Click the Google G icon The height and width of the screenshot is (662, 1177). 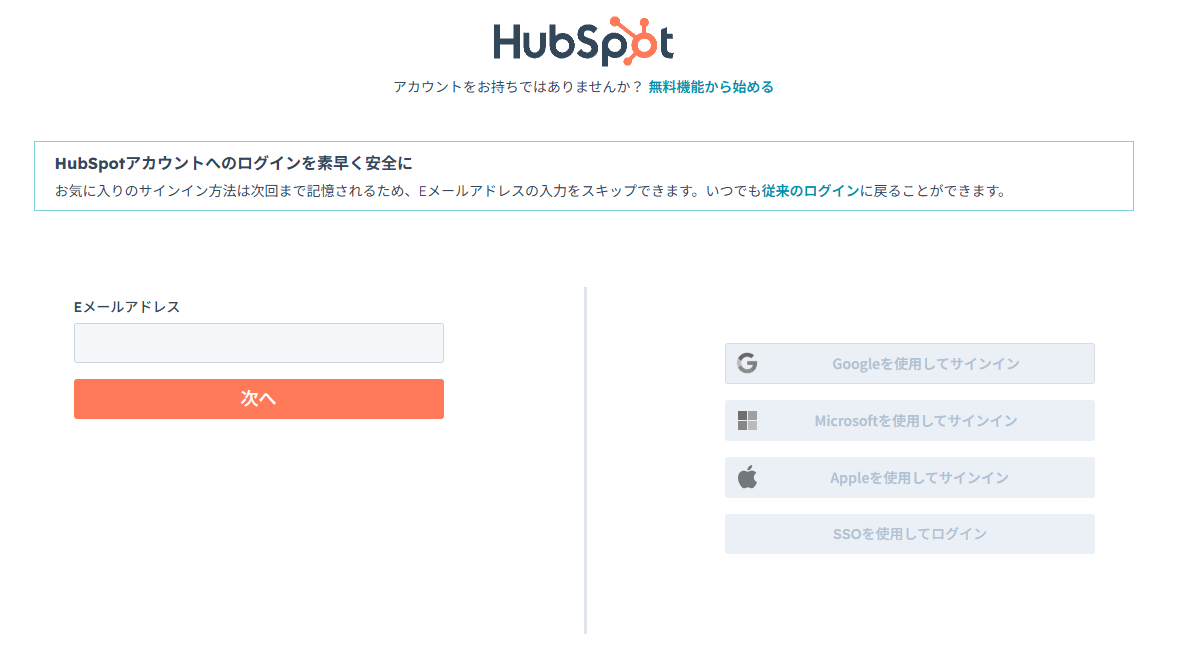click(x=747, y=363)
